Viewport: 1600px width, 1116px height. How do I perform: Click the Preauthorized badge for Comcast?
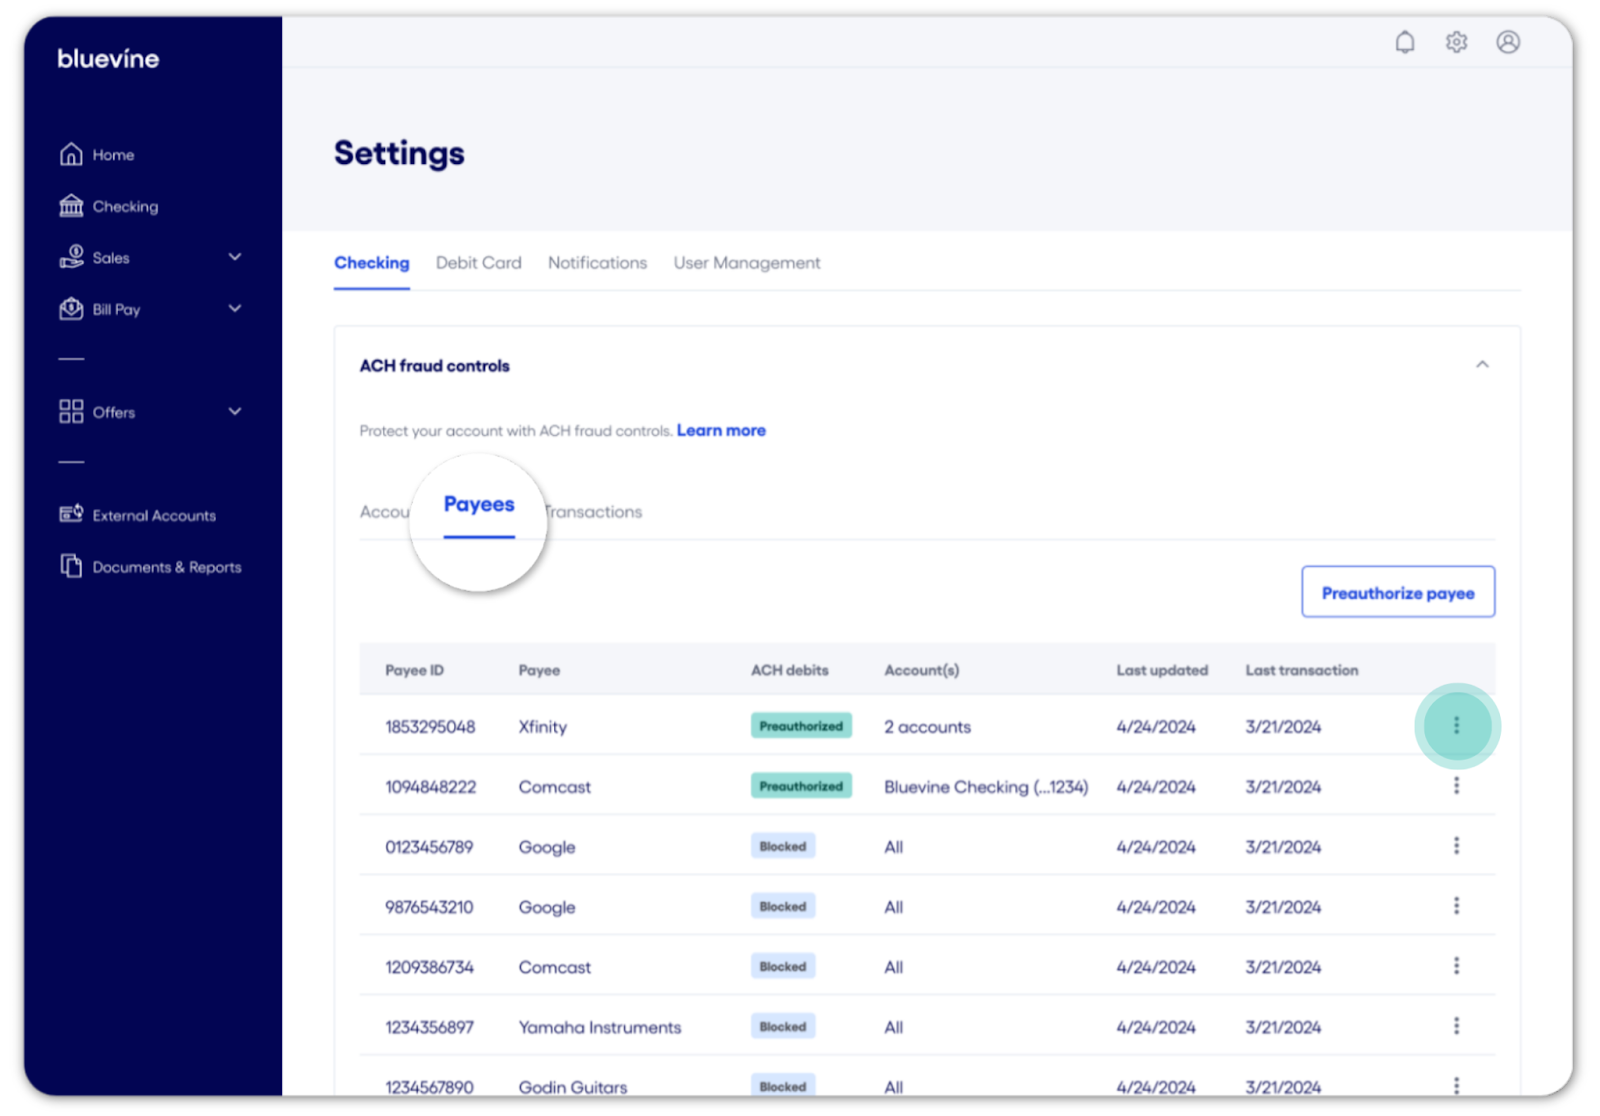(801, 786)
